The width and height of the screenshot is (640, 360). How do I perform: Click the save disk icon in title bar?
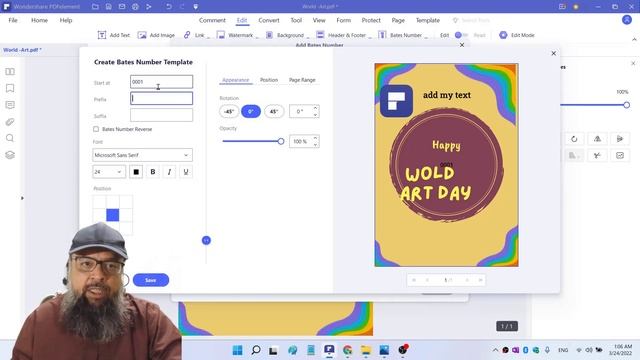[109, 7]
